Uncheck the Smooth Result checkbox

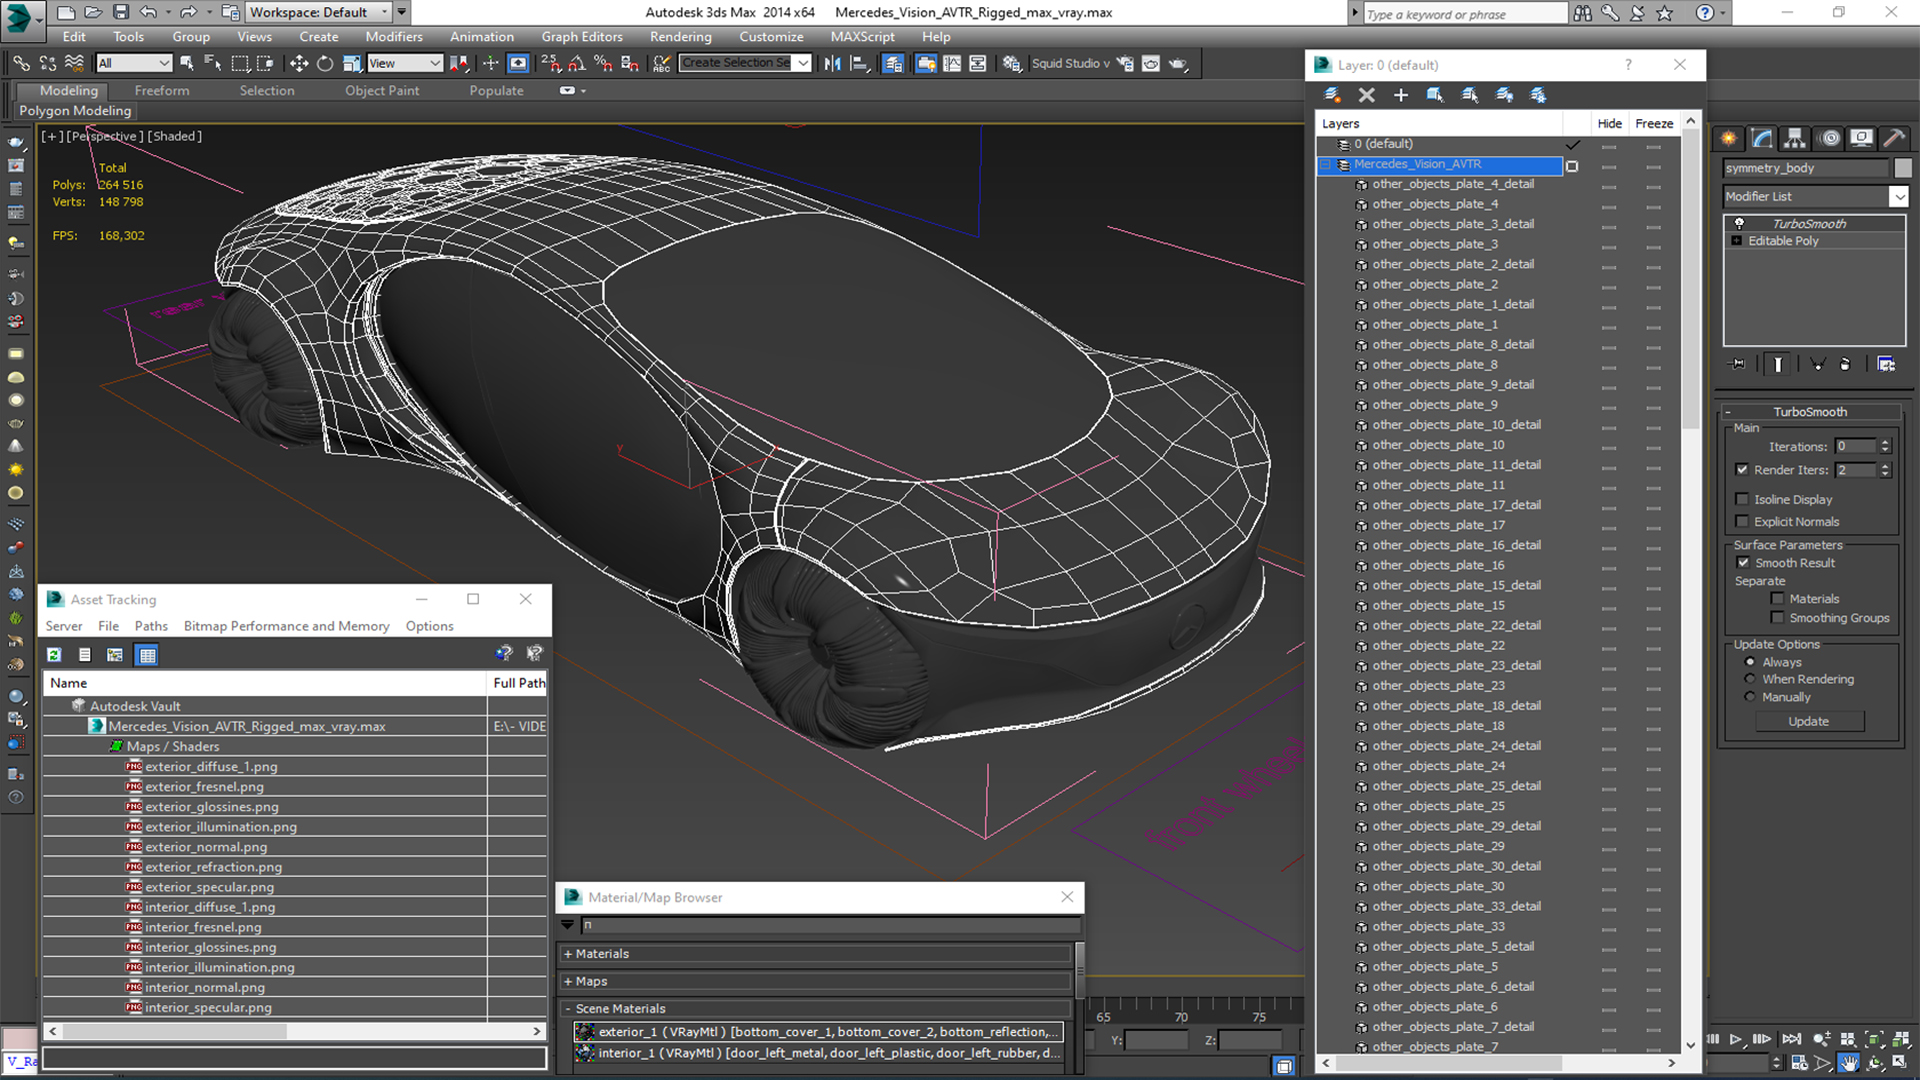(1743, 563)
